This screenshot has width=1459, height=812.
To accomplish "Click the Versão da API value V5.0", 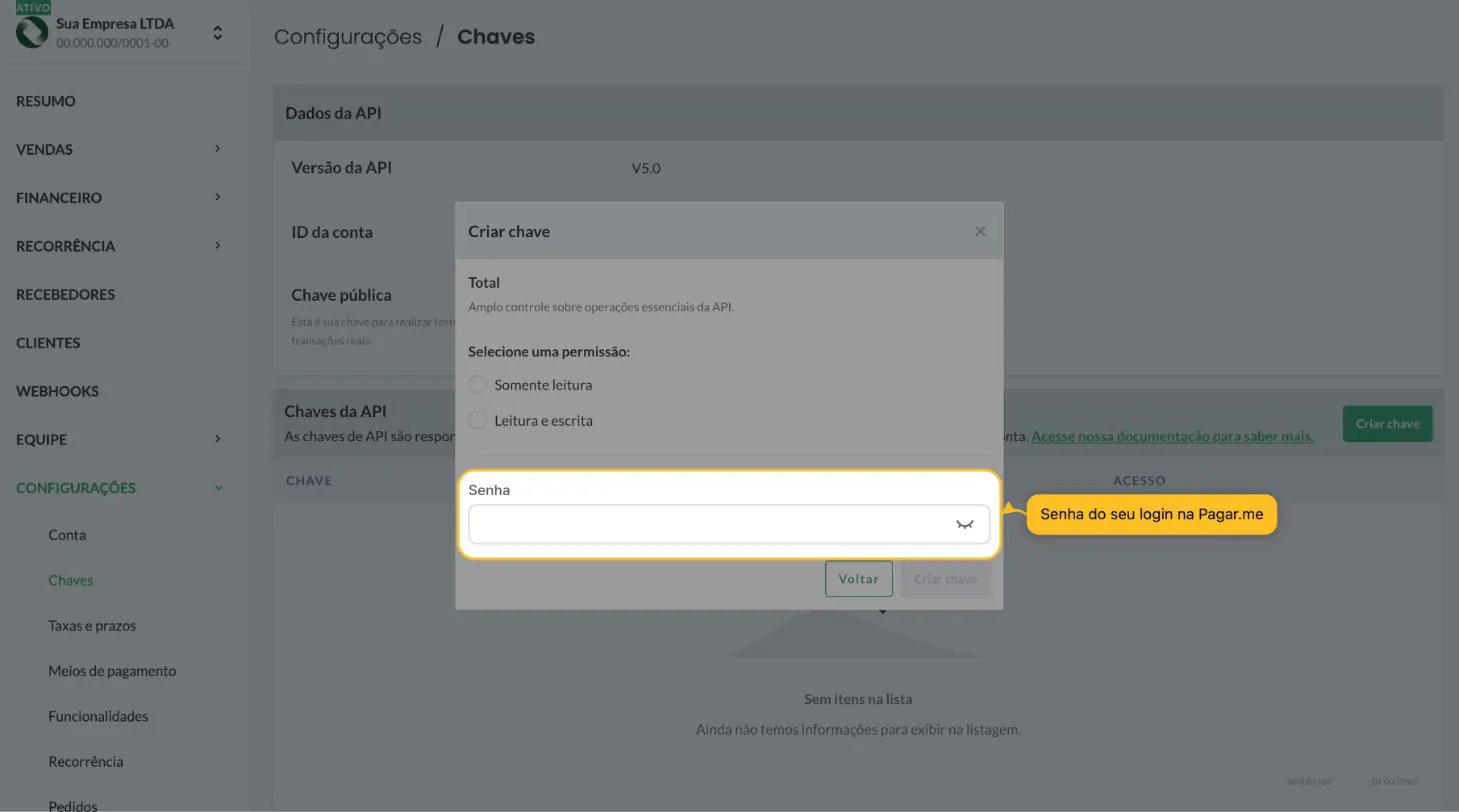I will tap(646, 168).
